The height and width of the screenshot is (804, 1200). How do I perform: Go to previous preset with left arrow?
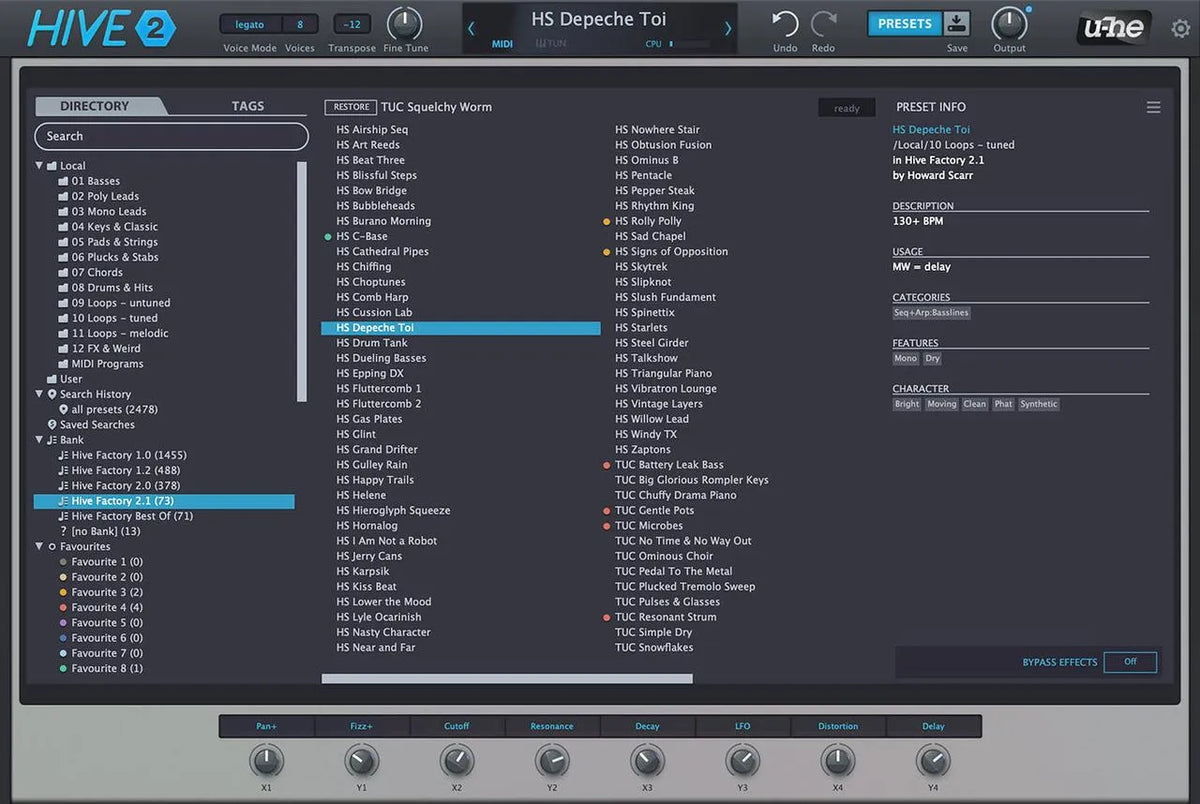tap(471, 28)
